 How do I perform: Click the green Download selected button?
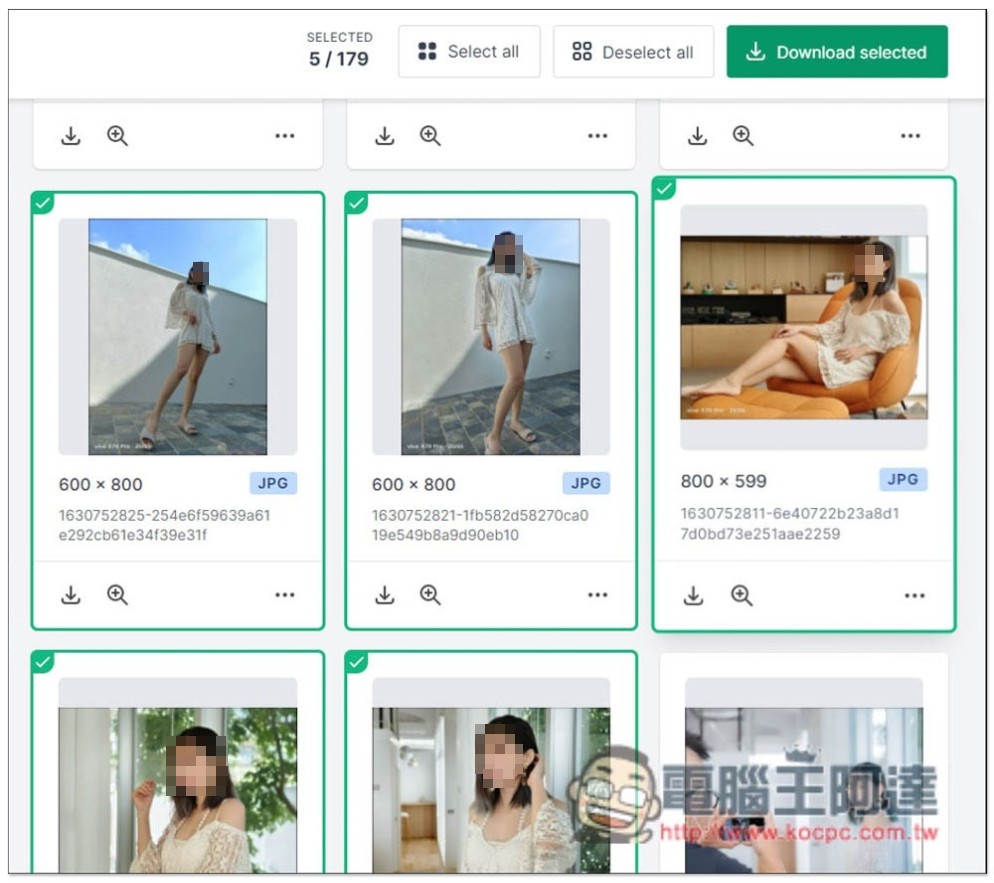837,51
